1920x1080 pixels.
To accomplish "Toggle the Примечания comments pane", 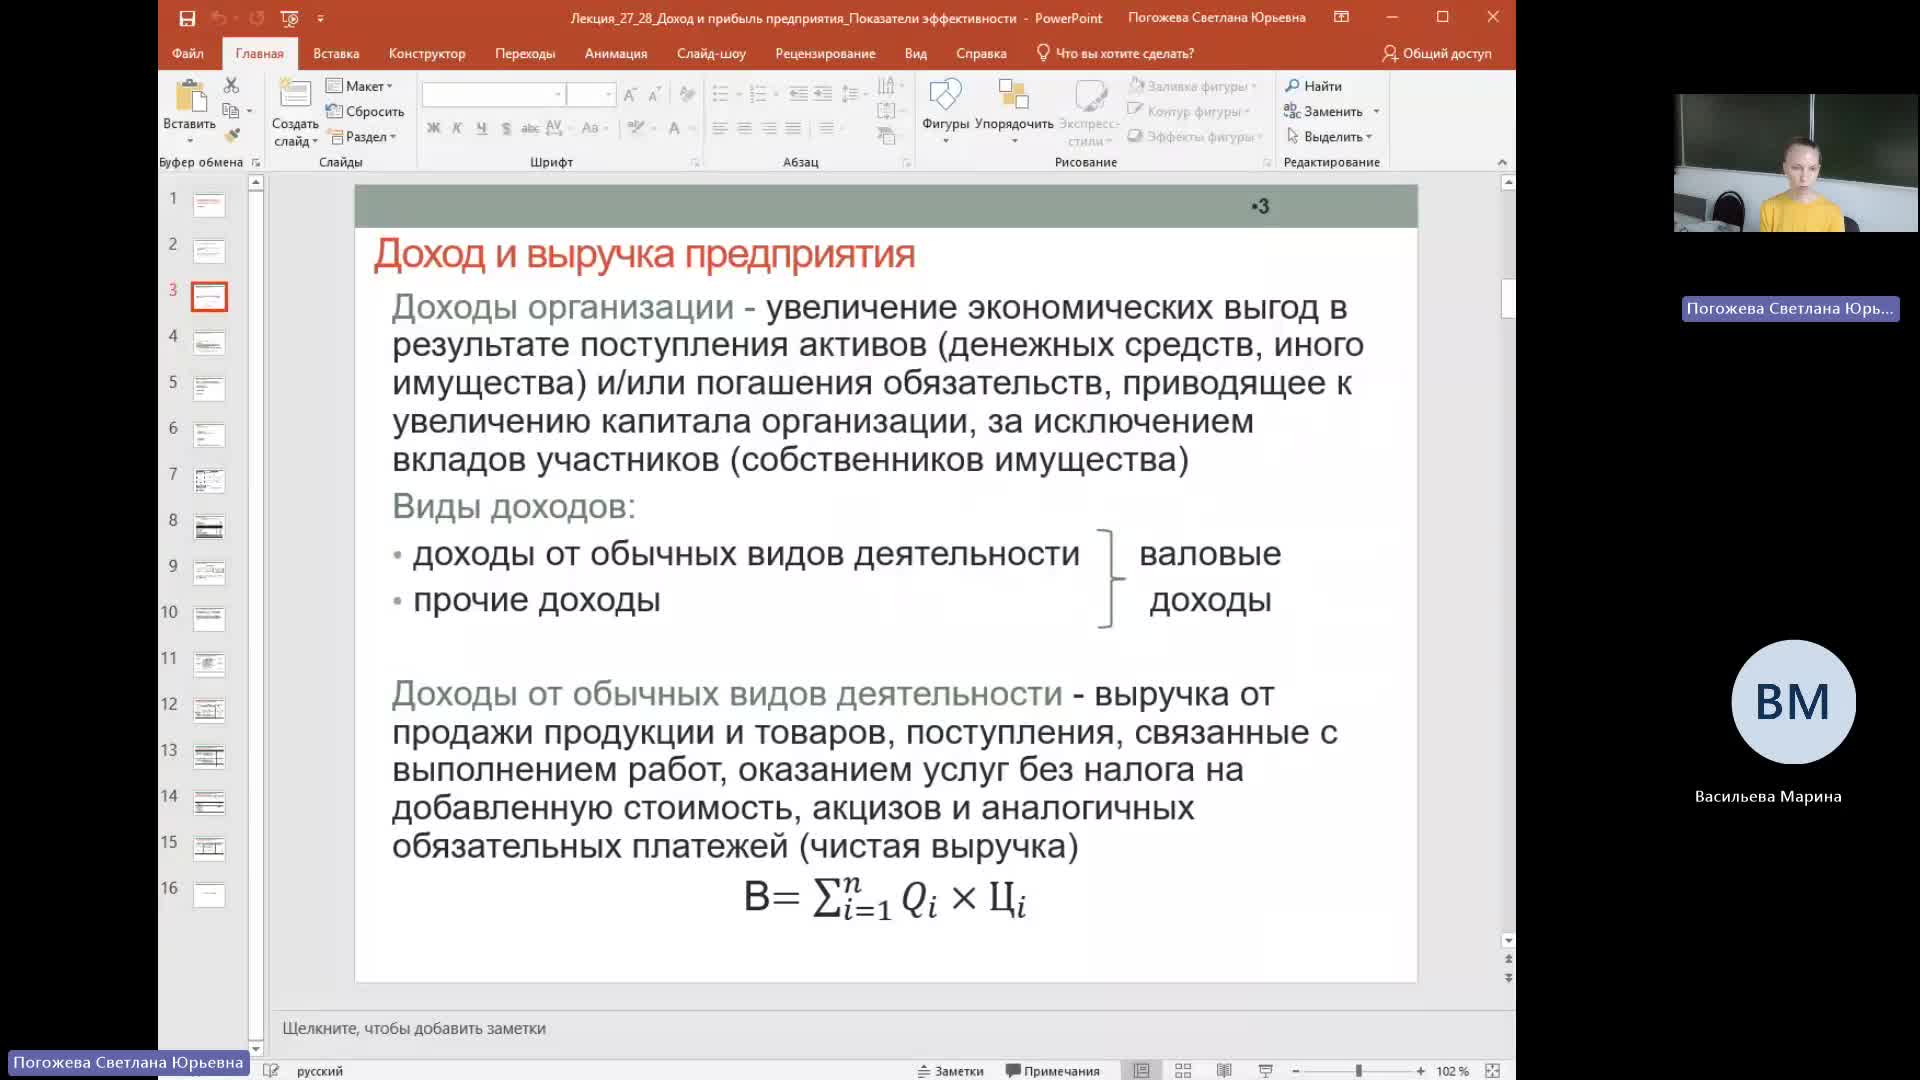I will (1052, 1071).
